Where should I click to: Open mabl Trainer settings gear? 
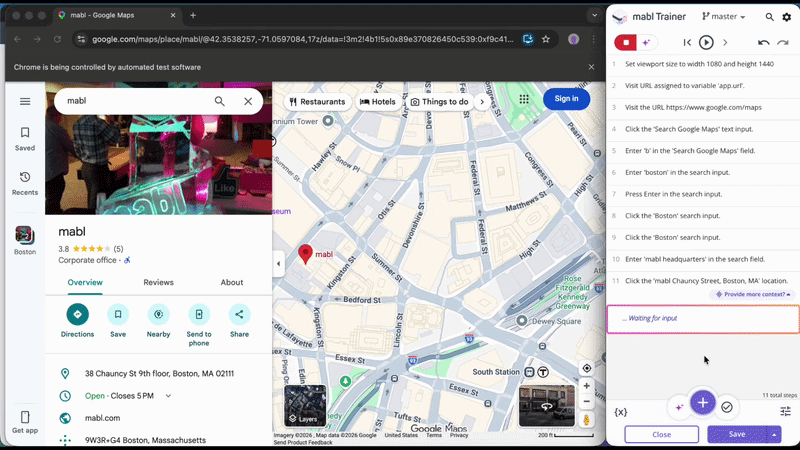[786, 17]
